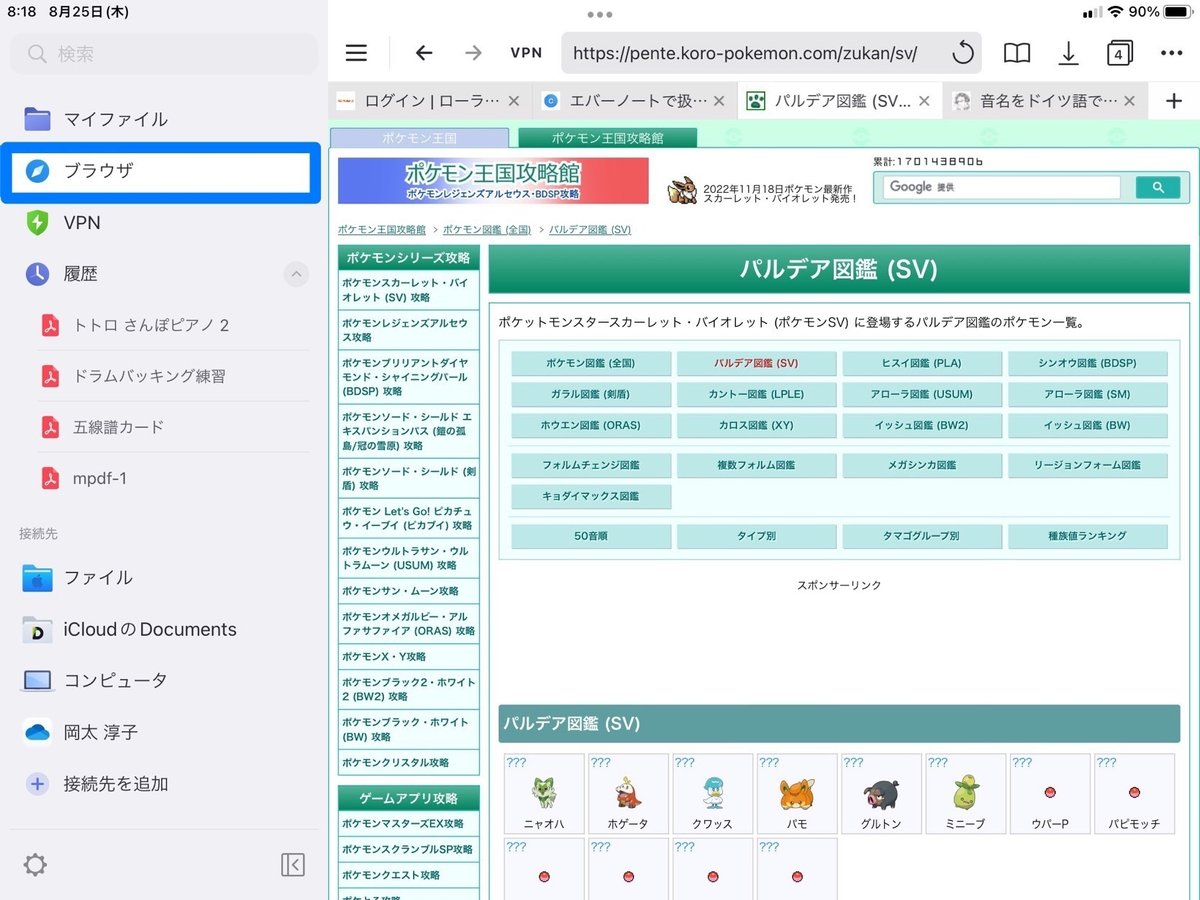1200x900 pixels.
Task: Open the hamburger menu in browser toolbar
Action: pos(356,53)
